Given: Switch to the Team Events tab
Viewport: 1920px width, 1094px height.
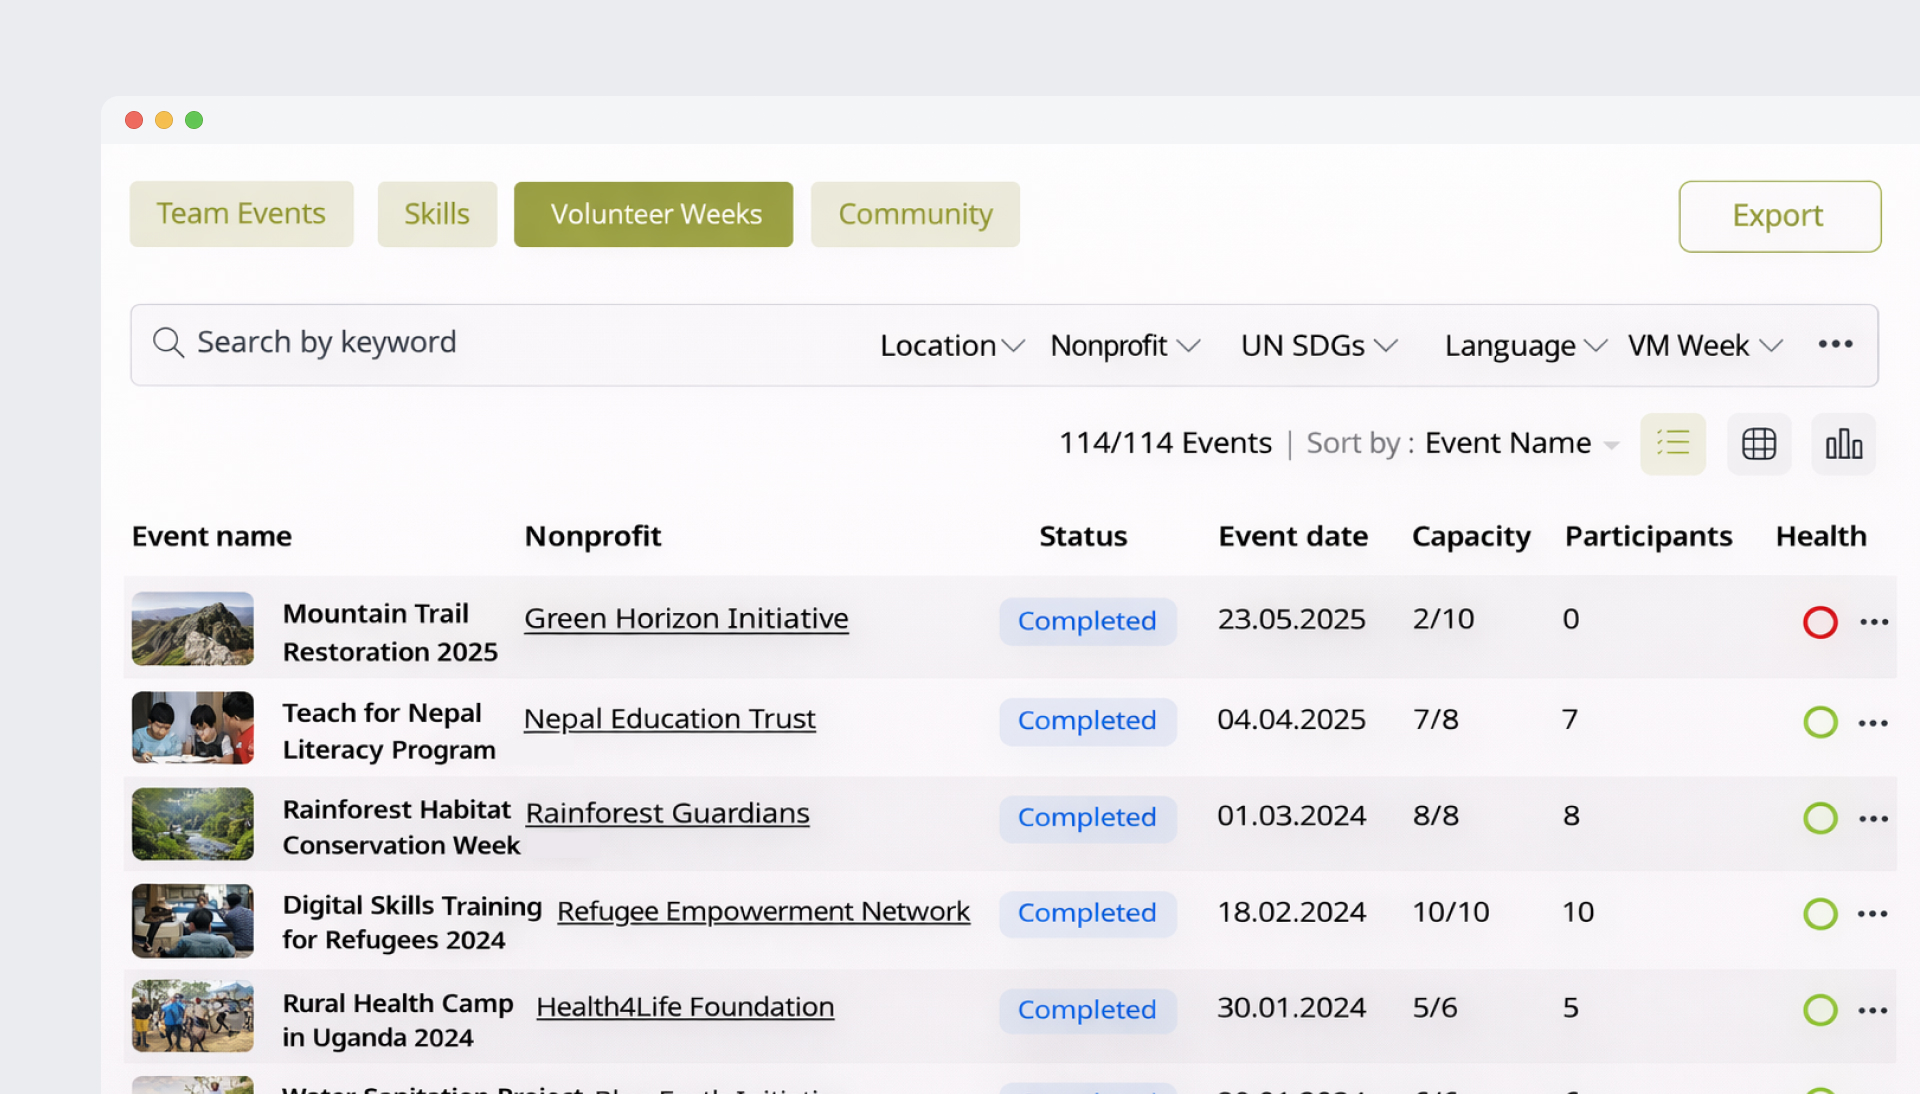Looking at the screenshot, I should coord(241,214).
